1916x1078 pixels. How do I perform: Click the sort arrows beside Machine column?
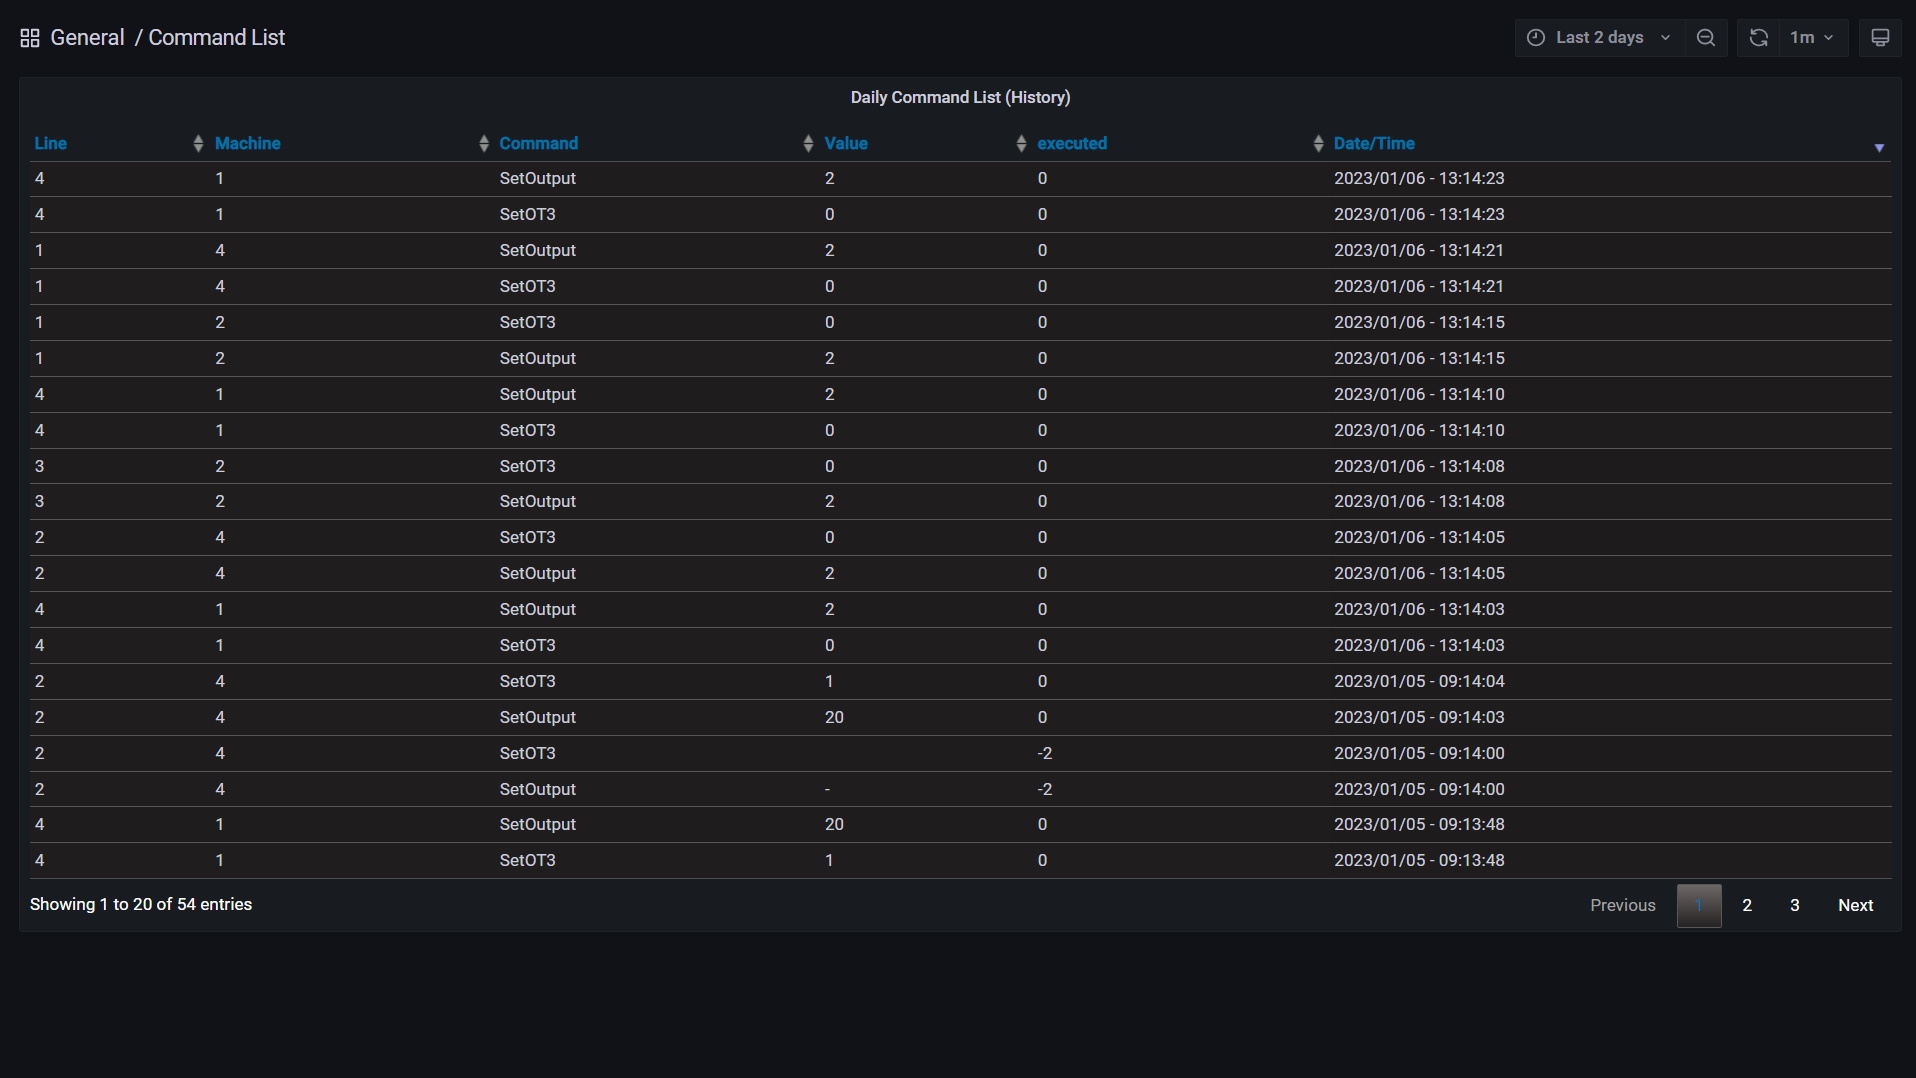coord(483,144)
